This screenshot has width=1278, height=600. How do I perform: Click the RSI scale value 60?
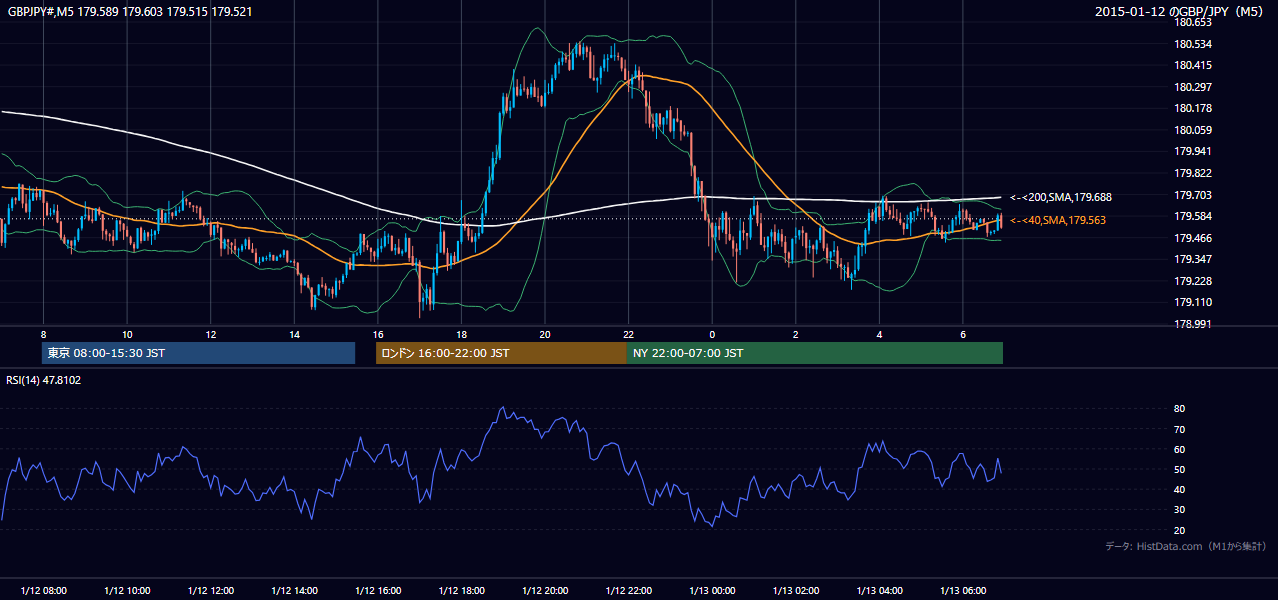(x=1180, y=449)
